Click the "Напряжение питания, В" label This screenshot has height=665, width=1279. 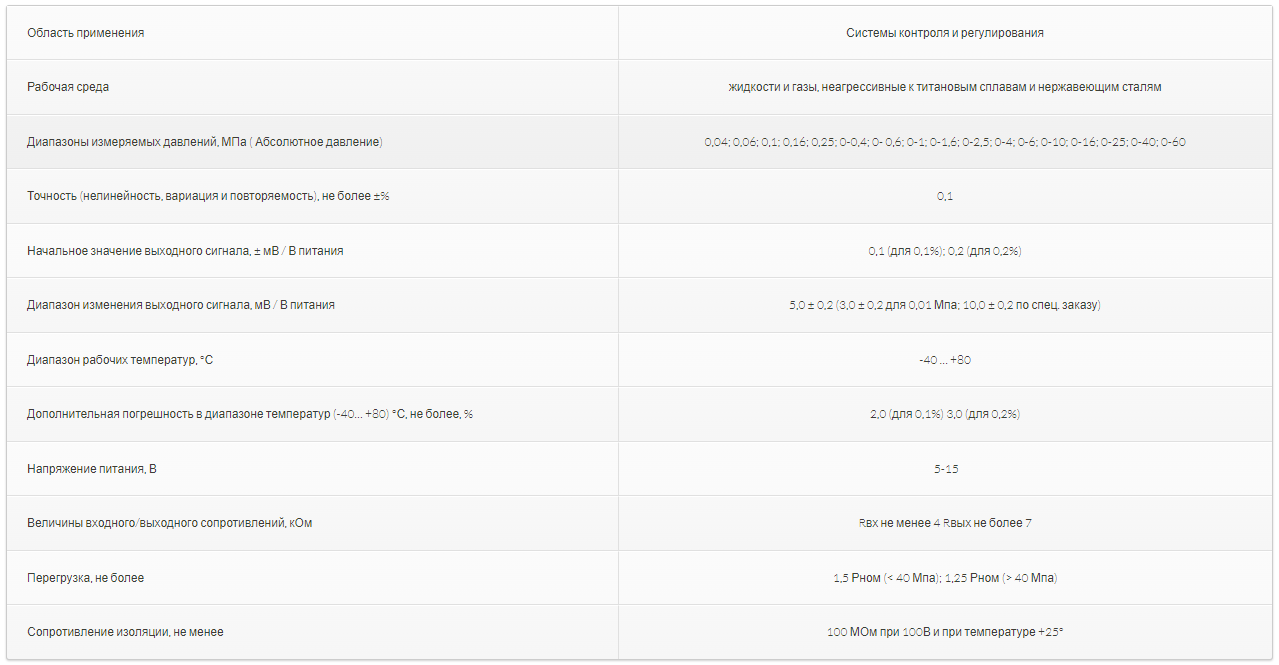[91, 469]
